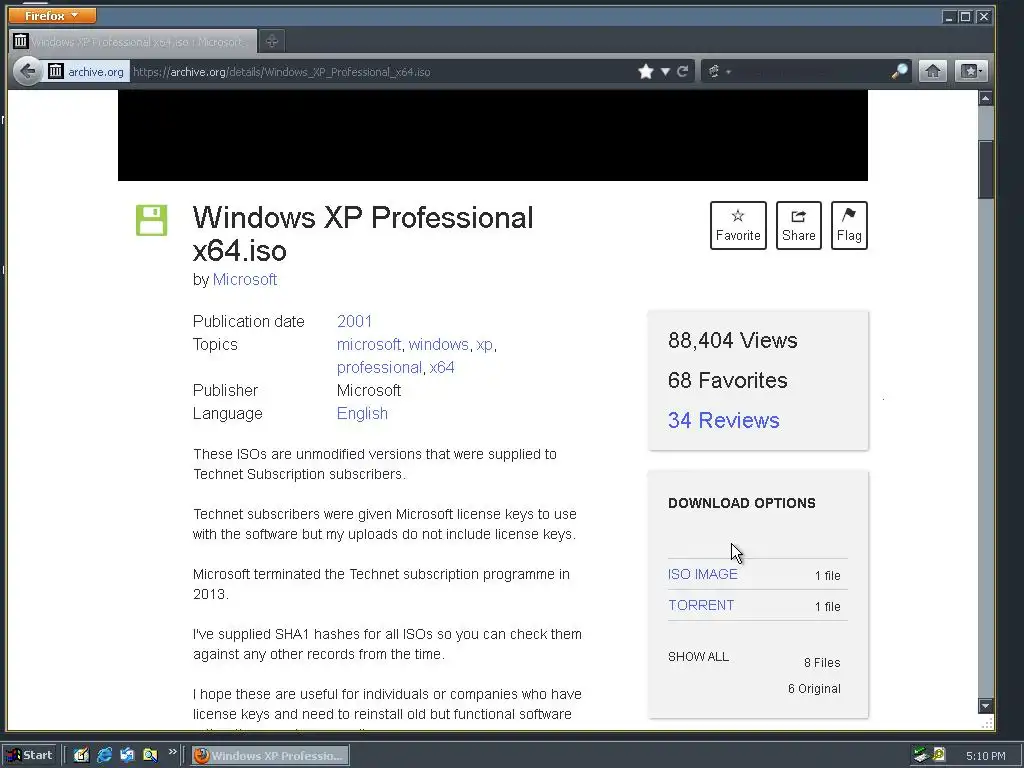The height and width of the screenshot is (768, 1024).
Task: Share this item with the Share button
Action: click(x=799, y=225)
